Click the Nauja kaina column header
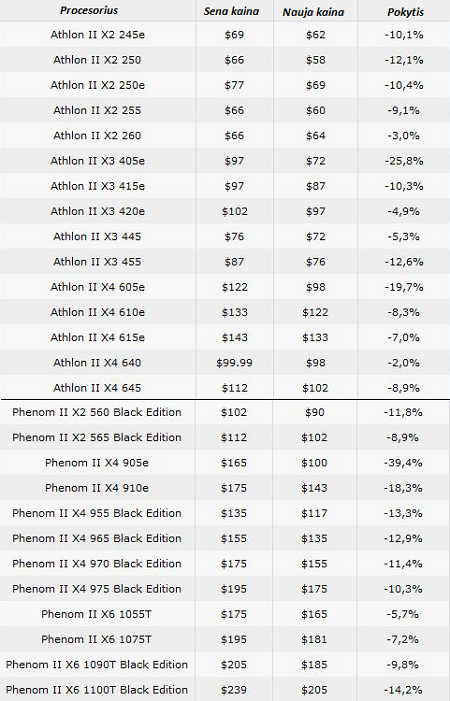Viewport: 450px width, 701px height. click(313, 12)
